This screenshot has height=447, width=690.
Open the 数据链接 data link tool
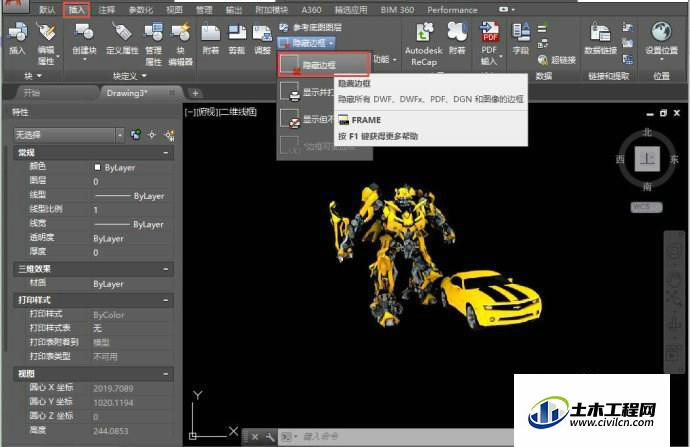pos(600,39)
